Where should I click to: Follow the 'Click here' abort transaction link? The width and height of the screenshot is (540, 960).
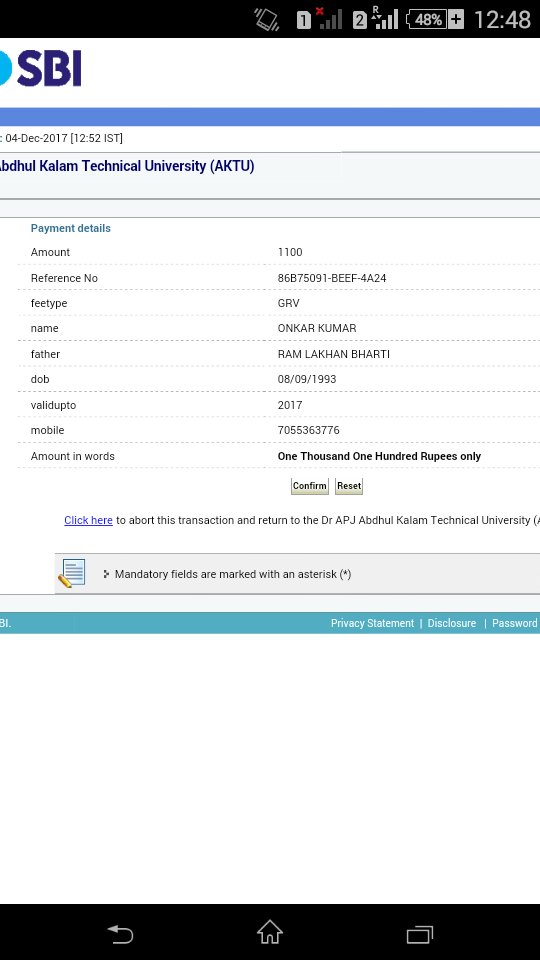pyautogui.click(x=88, y=520)
